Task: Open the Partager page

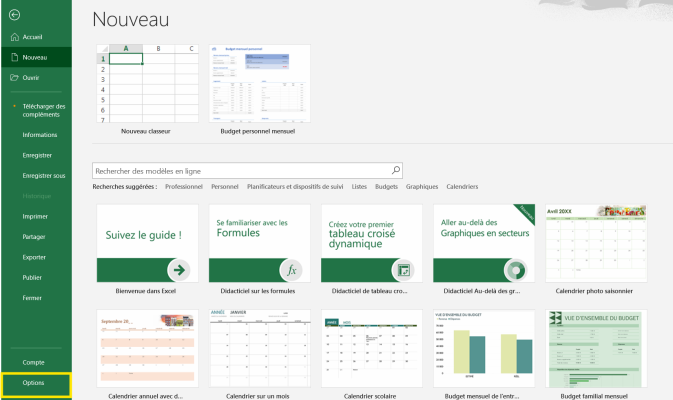Action: pos(36,237)
